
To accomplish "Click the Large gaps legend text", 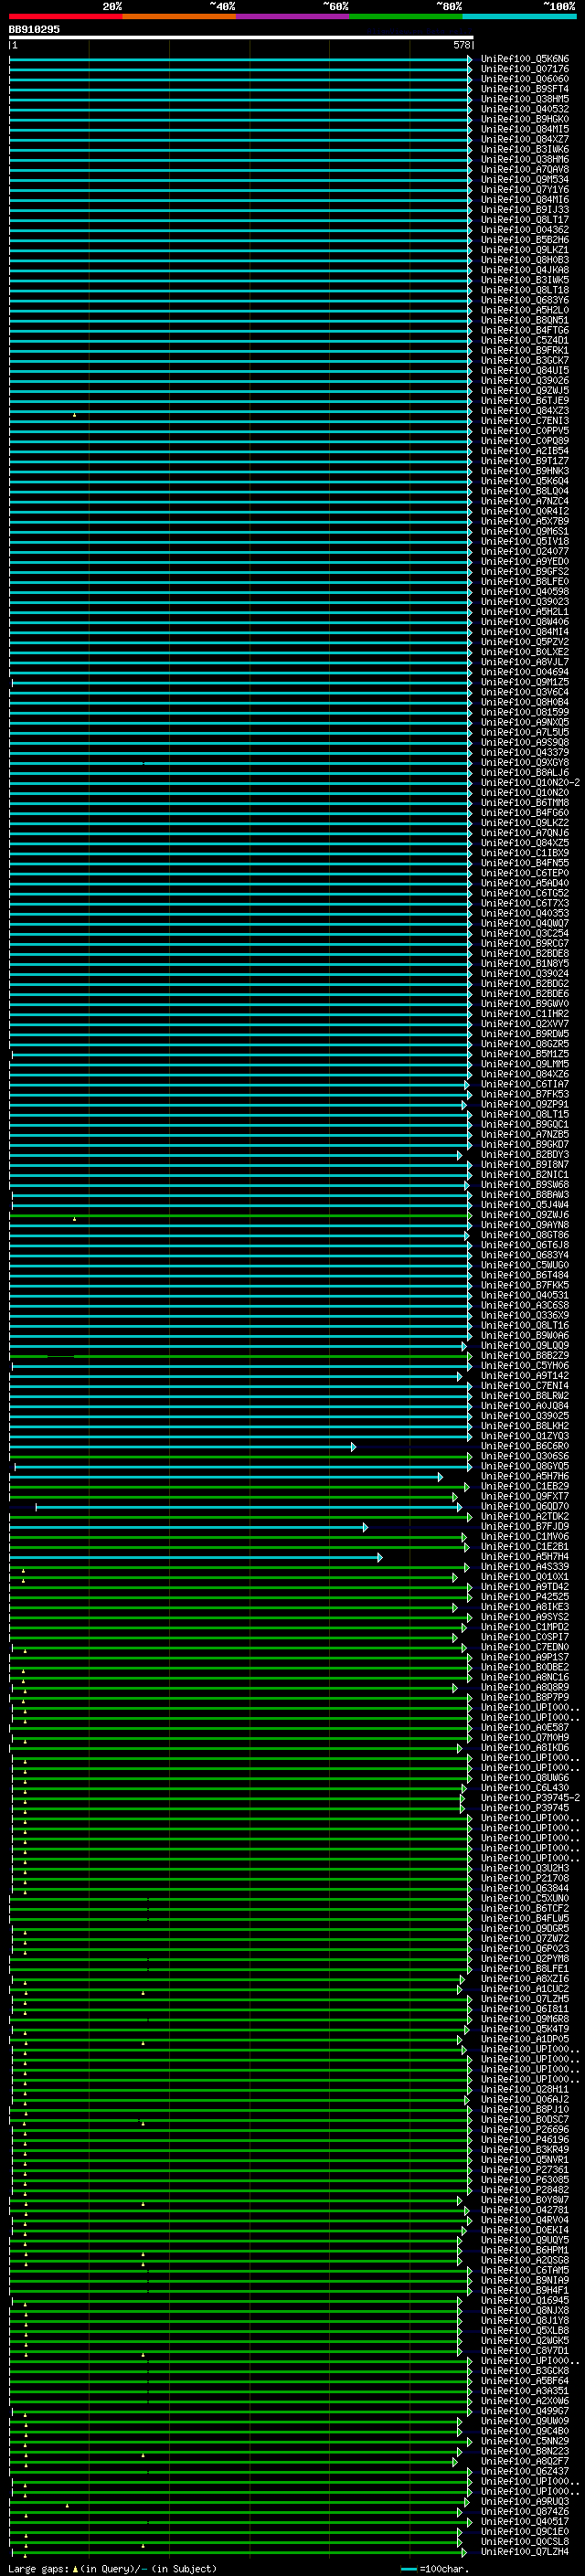I will tap(38, 2568).
